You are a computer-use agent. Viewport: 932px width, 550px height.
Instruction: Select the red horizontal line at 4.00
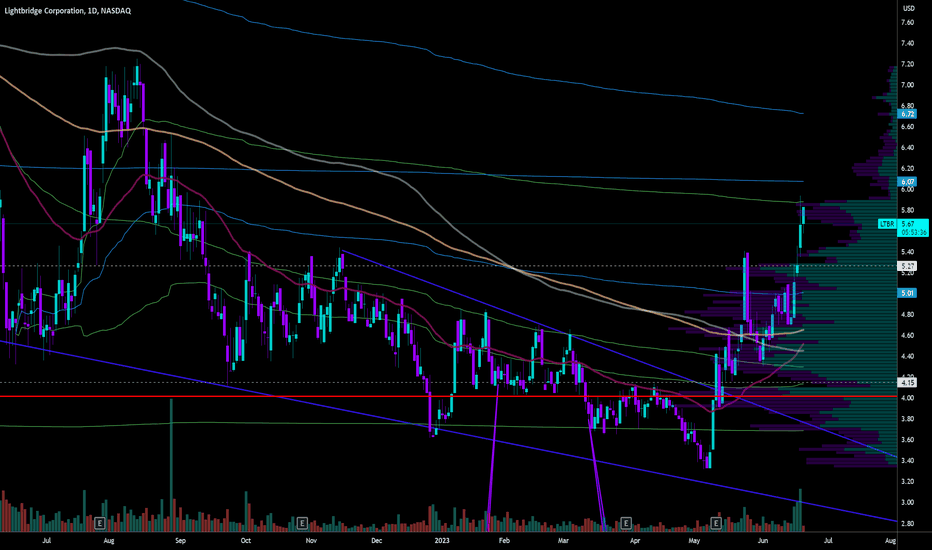click(448, 396)
